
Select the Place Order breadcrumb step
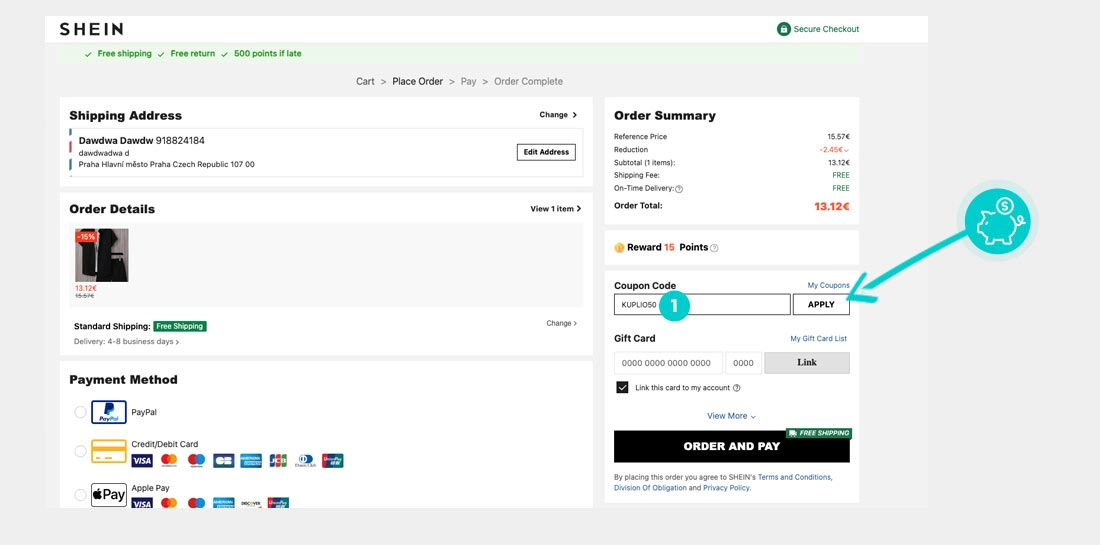pos(417,81)
